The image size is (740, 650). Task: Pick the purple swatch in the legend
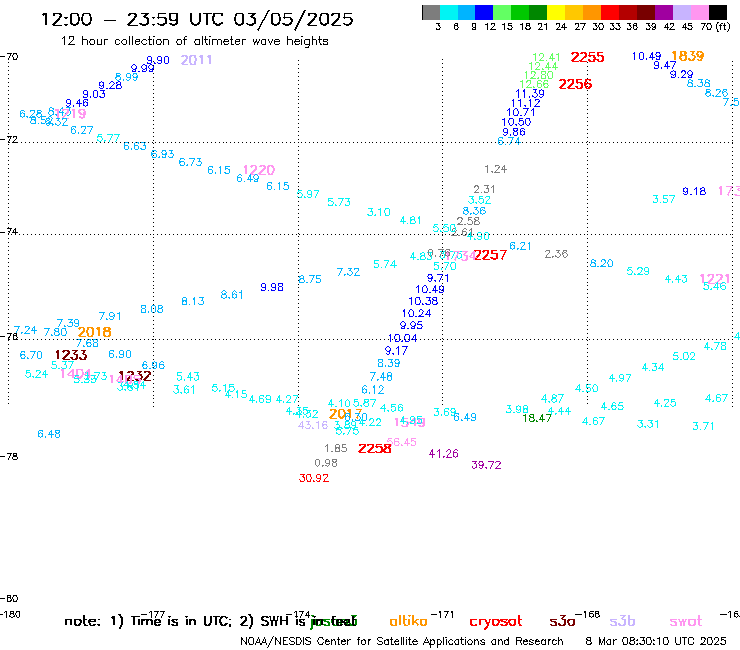click(664, 12)
